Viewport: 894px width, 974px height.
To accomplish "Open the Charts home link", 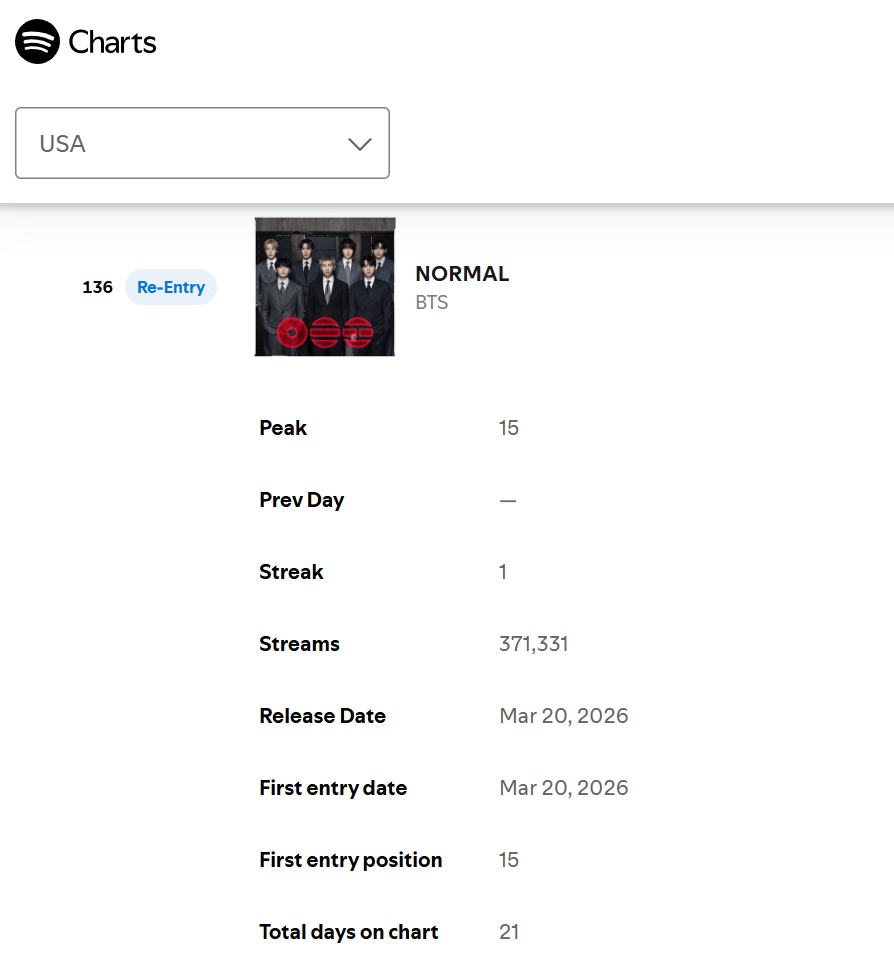I will pyautogui.click(x=112, y=42).
